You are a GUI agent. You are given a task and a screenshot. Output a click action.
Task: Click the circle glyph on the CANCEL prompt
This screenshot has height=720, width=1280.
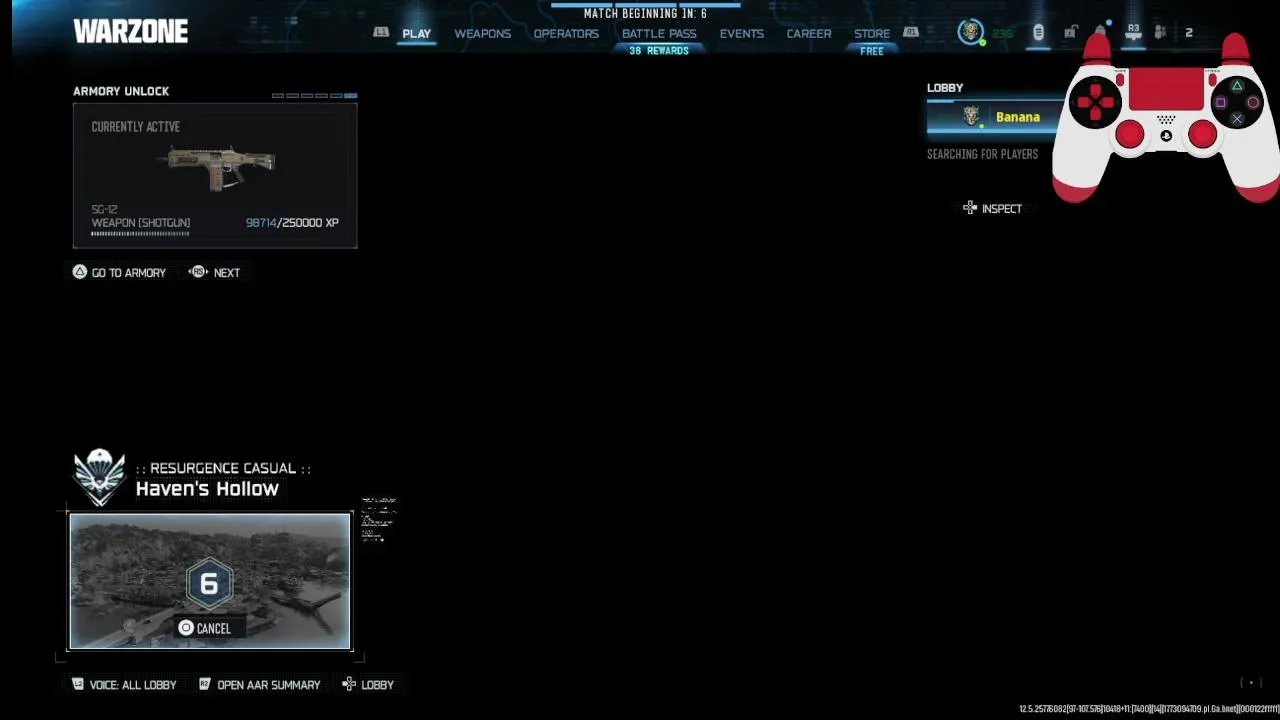tap(186, 628)
